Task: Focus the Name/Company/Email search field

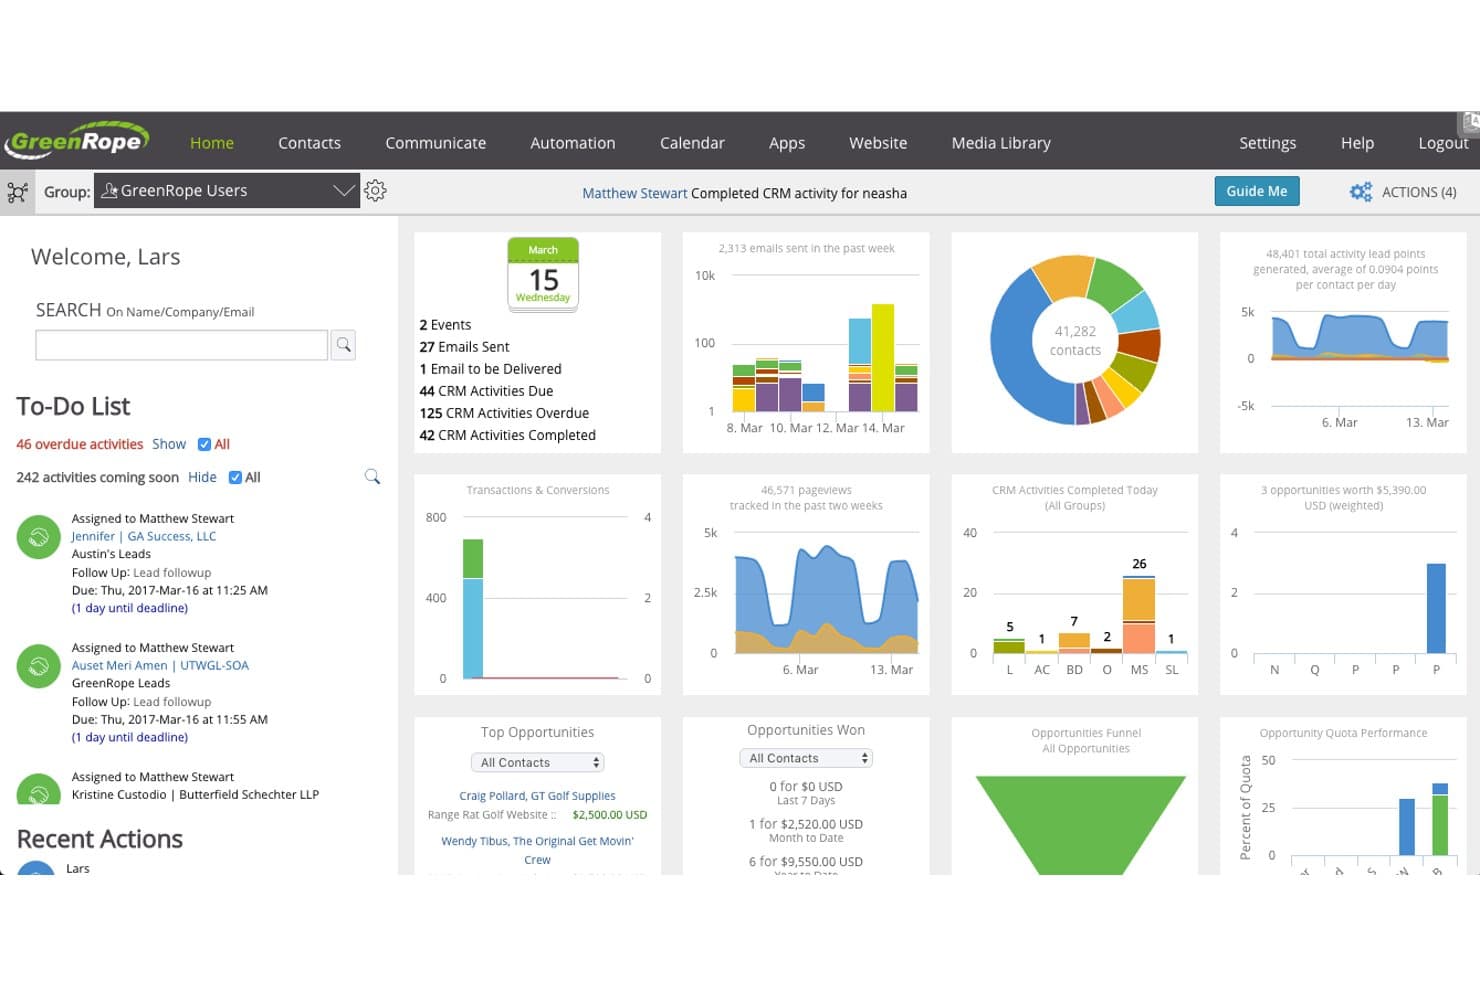Action: [x=181, y=345]
